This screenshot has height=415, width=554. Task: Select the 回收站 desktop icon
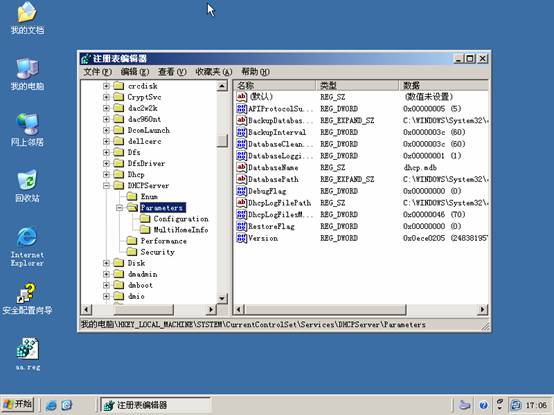click(27, 186)
